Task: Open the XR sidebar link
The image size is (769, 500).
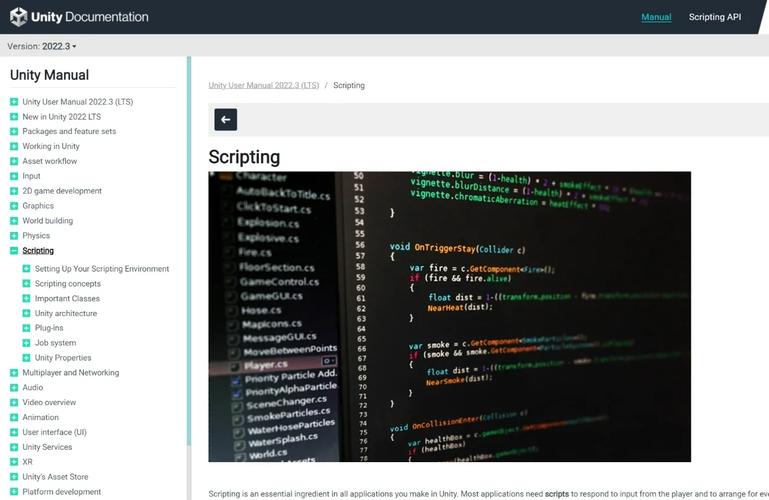Action: coord(27,462)
